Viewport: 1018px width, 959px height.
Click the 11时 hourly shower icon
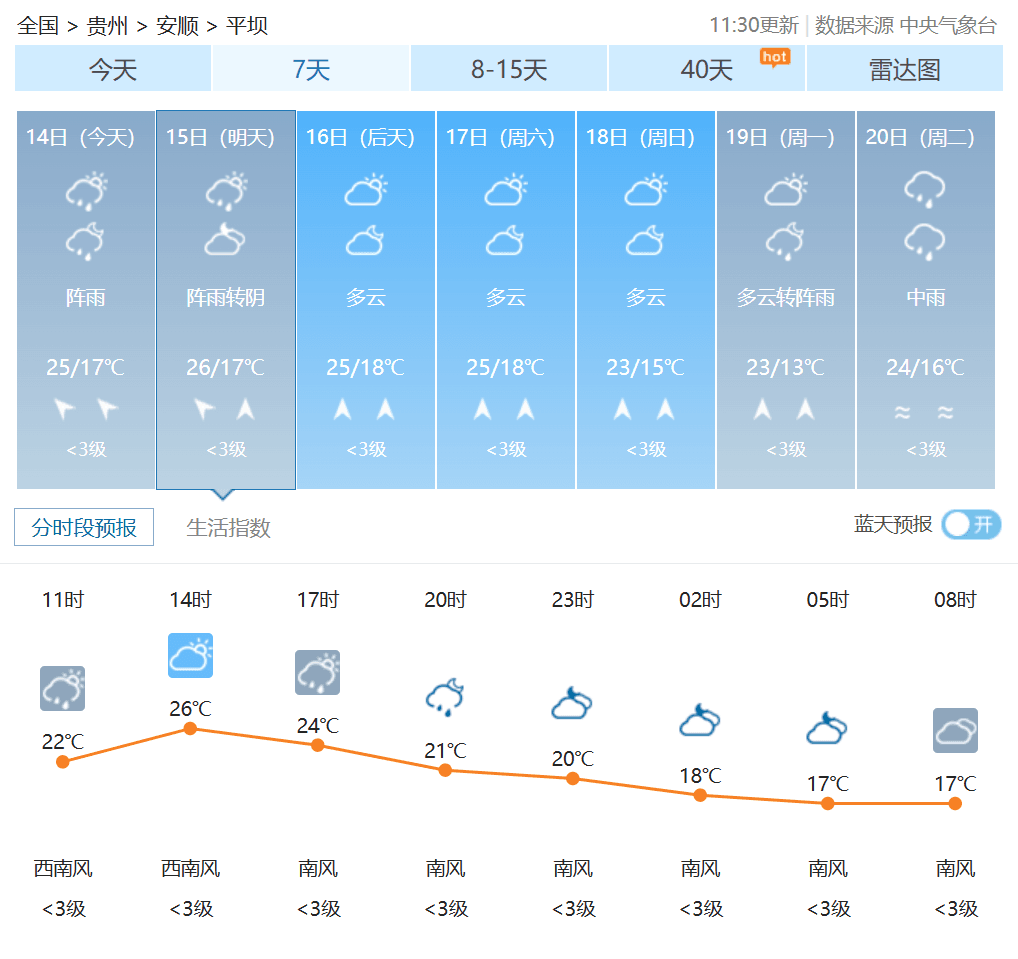(62, 688)
